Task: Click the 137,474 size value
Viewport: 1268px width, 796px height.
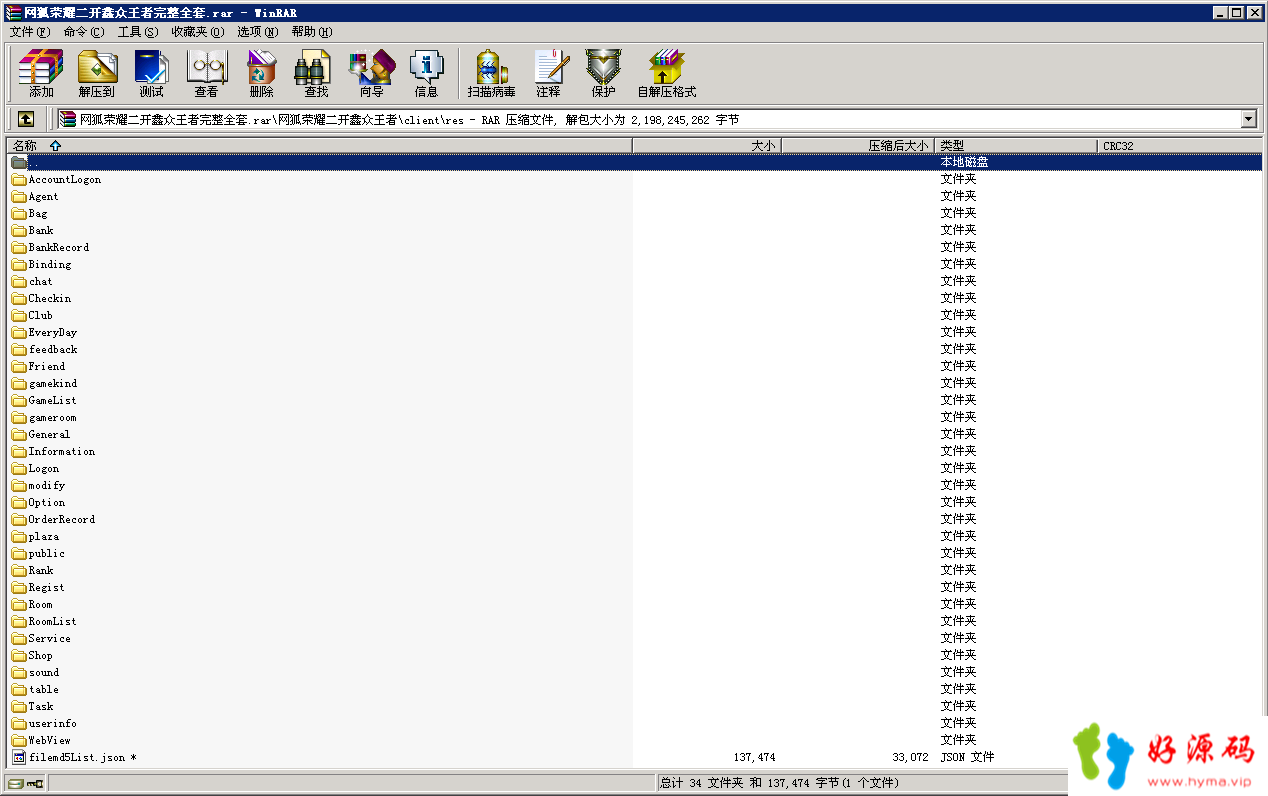Action: [x=754, y=758]
